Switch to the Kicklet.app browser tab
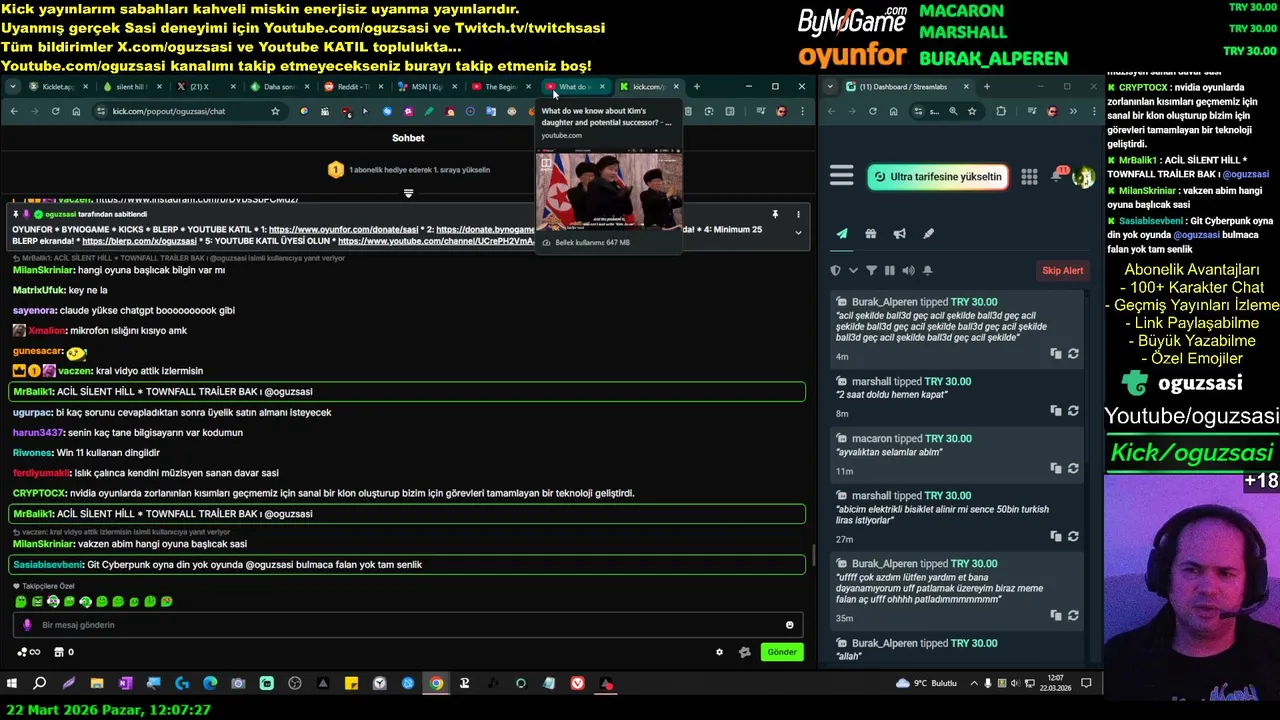This screenshot has width=1280, height=720. coord(58,87)
